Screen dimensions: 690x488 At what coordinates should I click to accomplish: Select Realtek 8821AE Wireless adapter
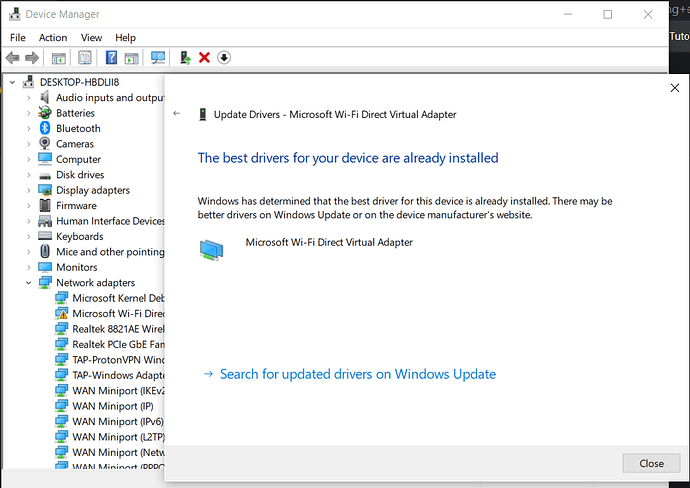point(118,329)
